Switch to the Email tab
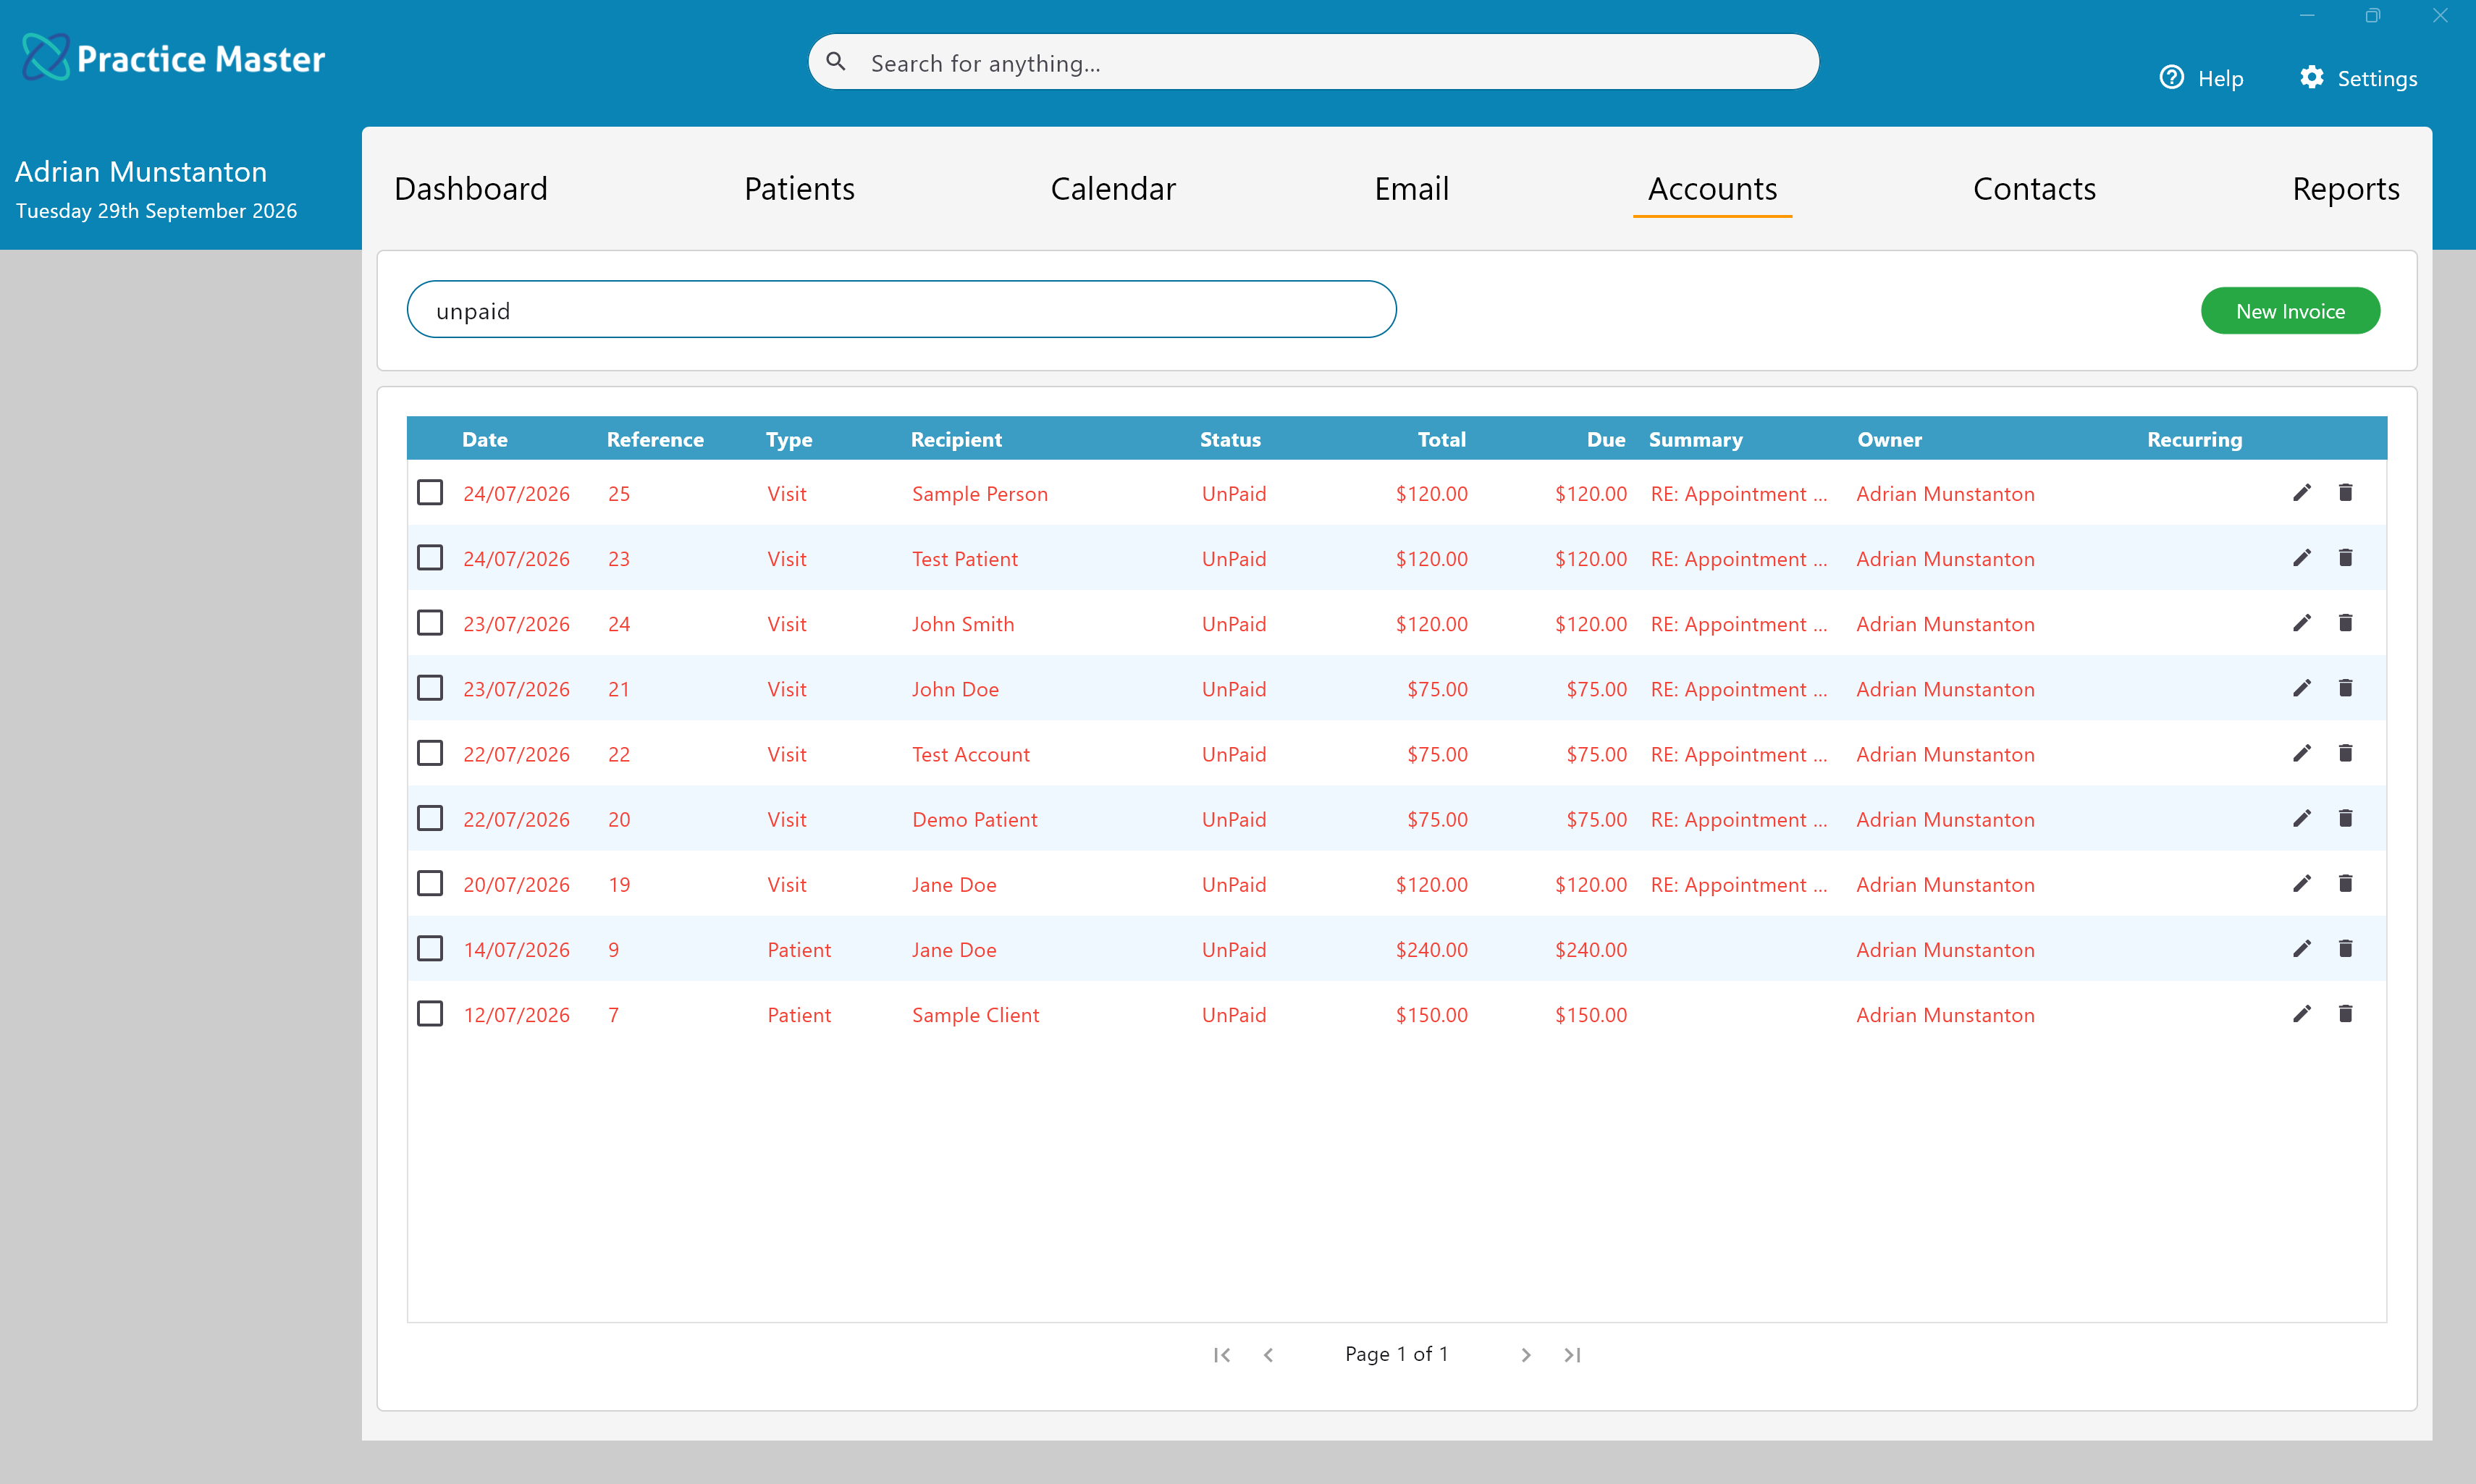This screenshot has height=1484, width=2476. click(x=1411, y=189)
